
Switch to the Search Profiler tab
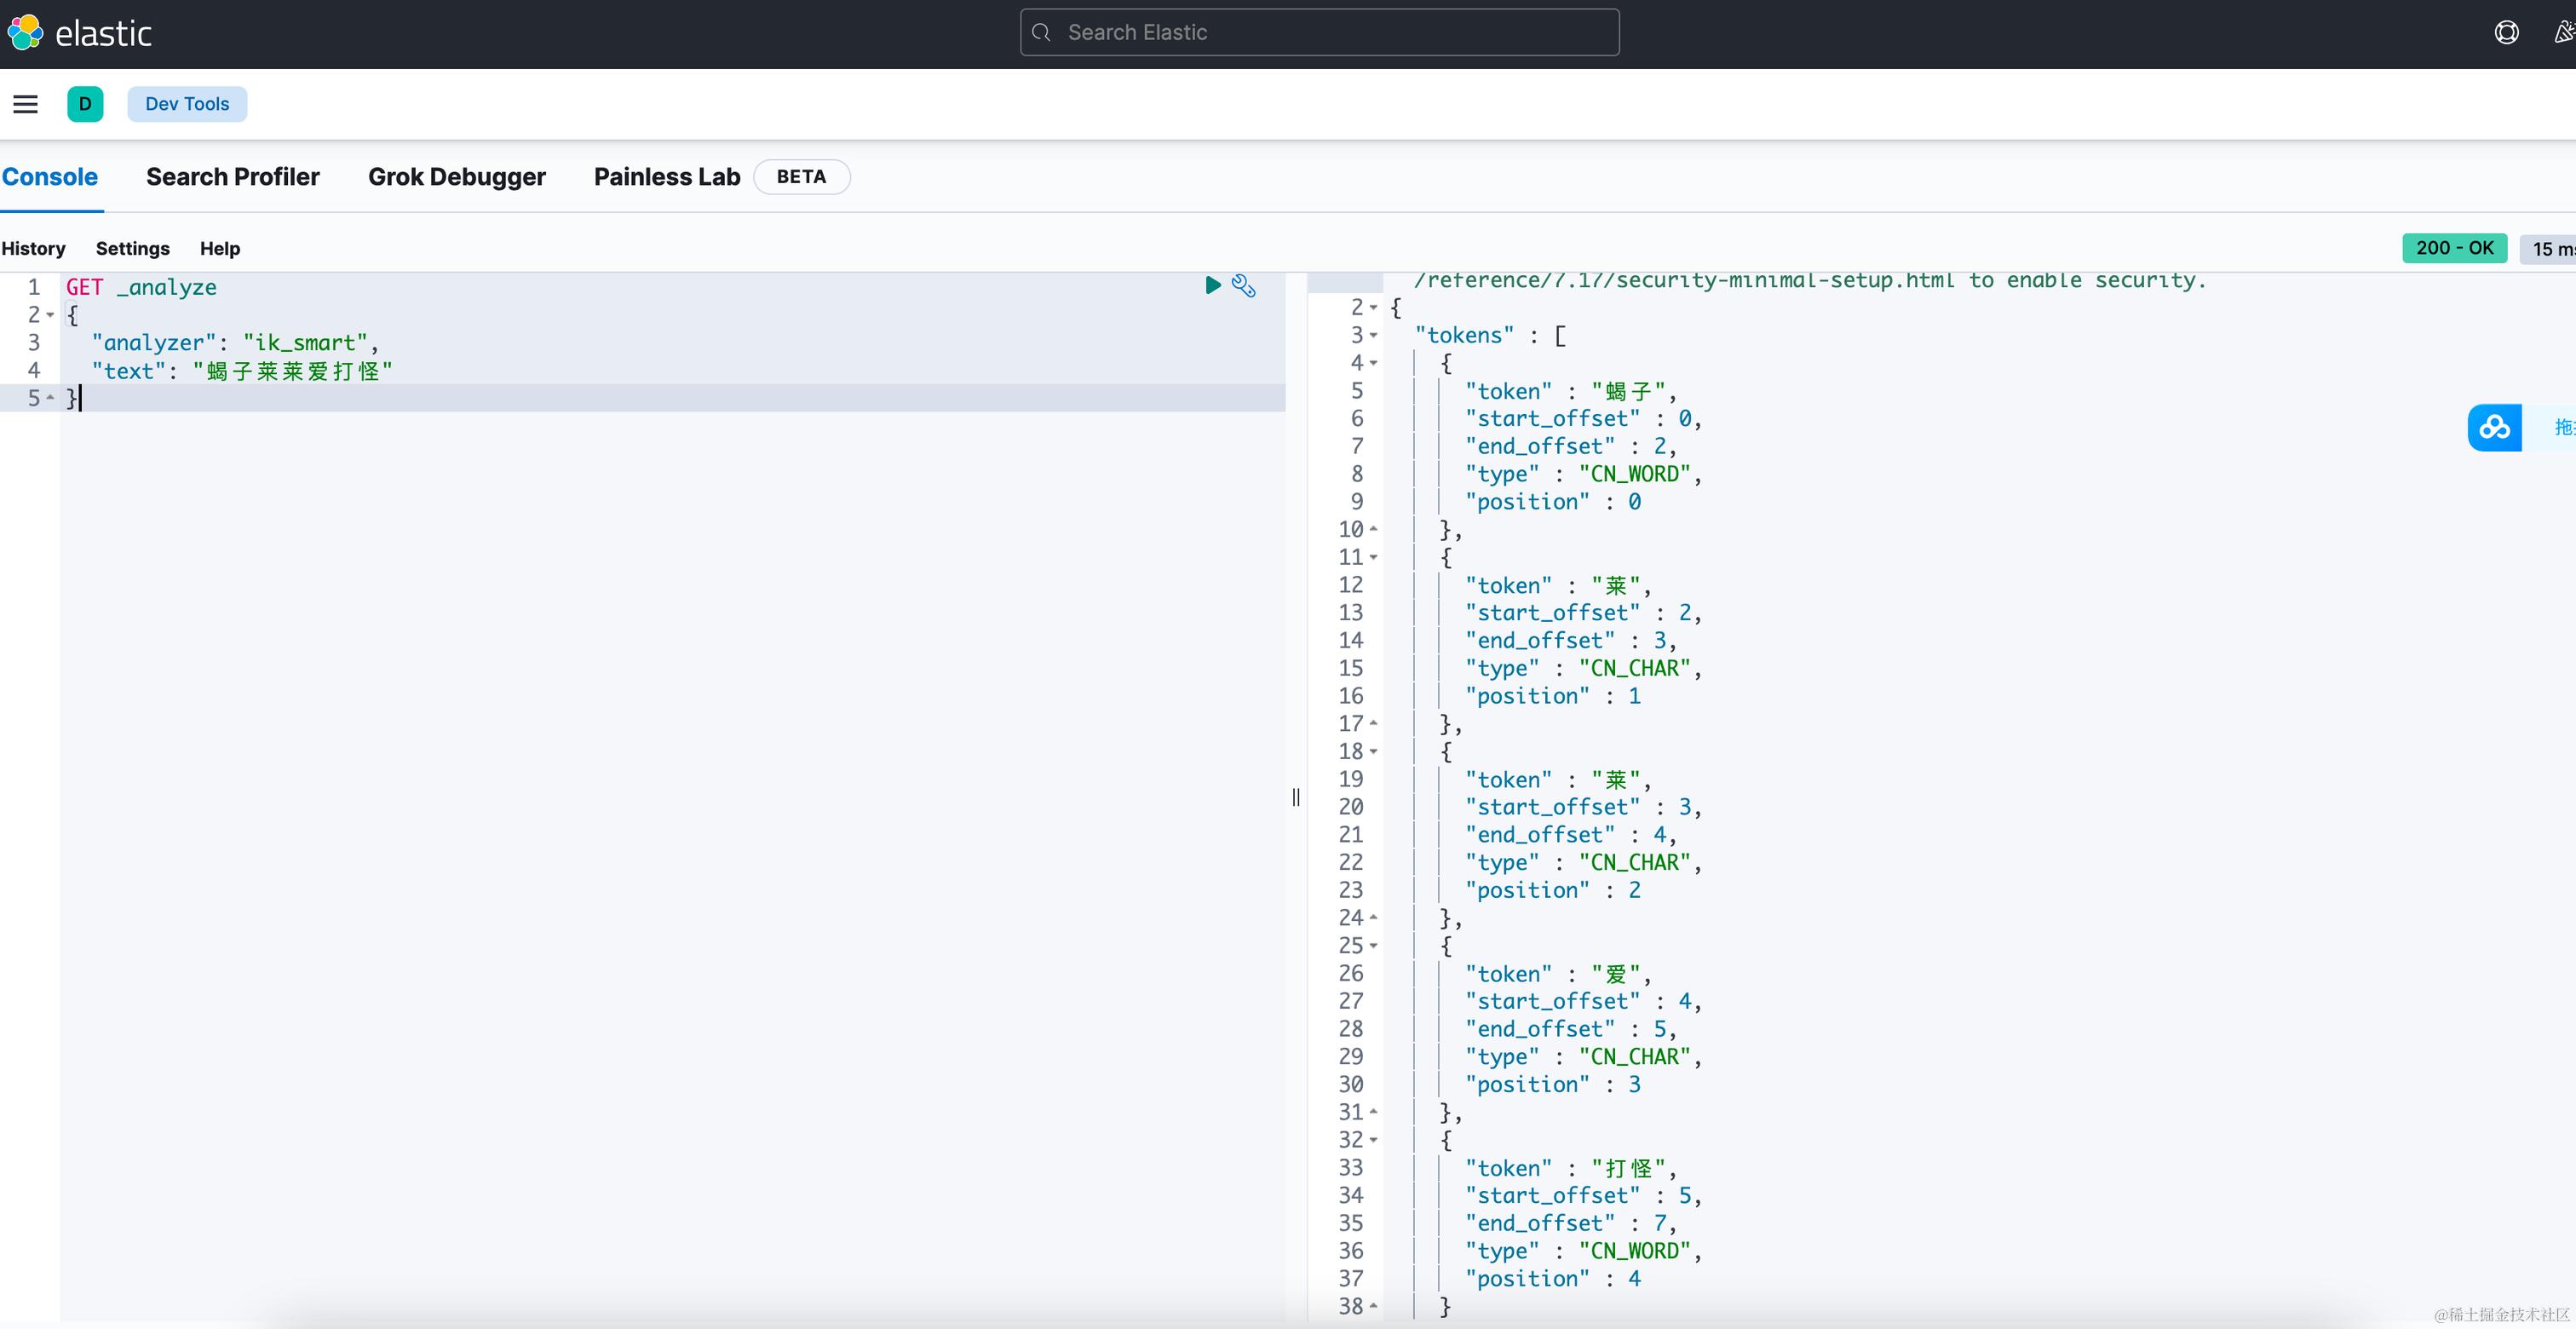(x=232, y=177)
